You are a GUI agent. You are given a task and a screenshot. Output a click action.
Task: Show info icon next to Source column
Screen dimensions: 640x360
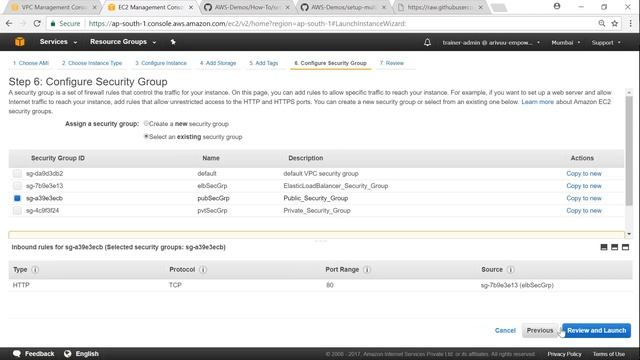tap(511, 270)
